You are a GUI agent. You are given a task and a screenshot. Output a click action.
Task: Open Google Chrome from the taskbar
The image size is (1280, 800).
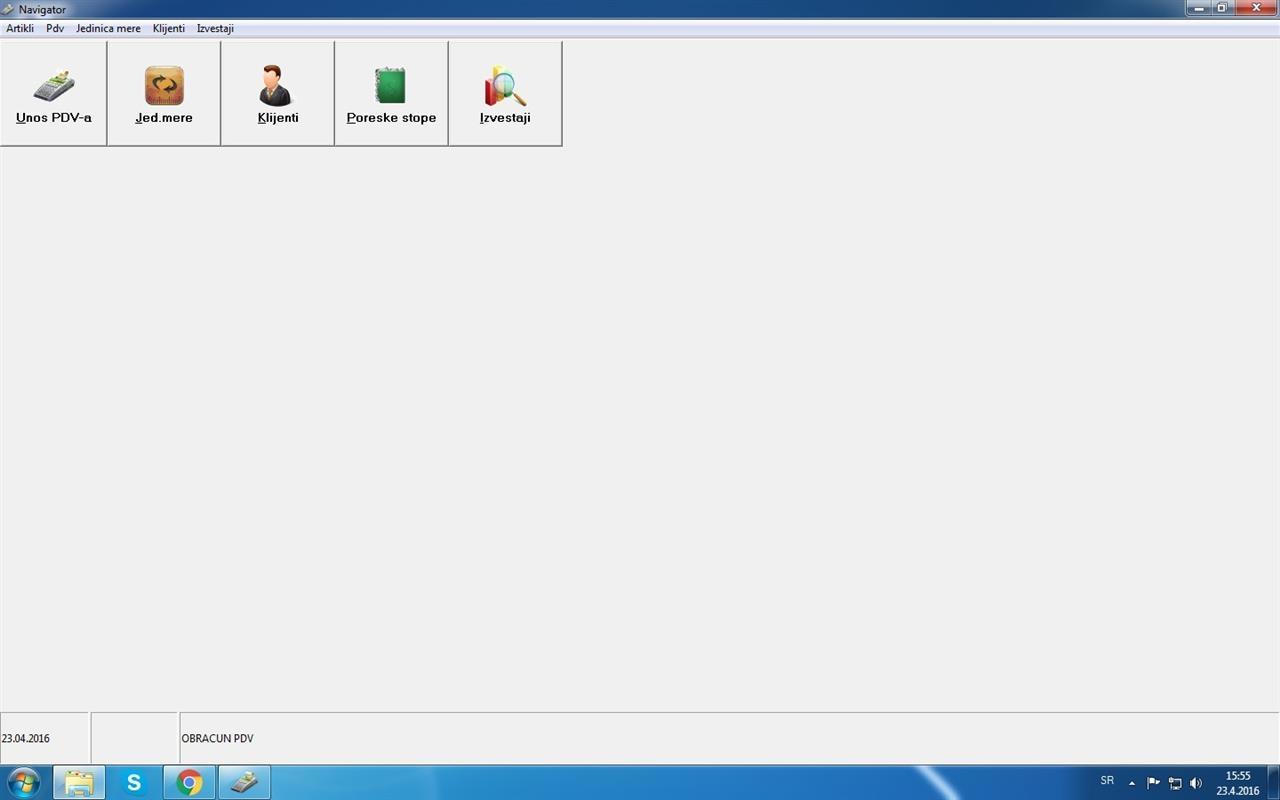click(x=189, y=783)
